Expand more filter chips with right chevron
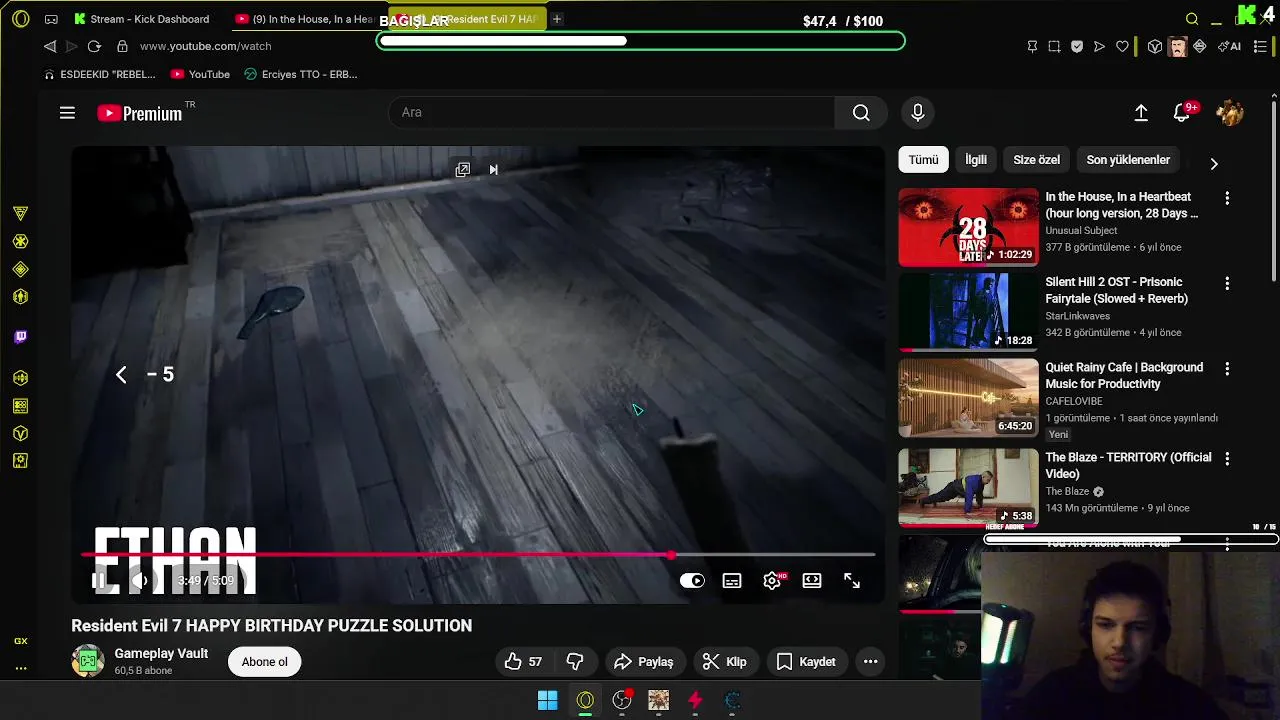The image size is (1280, 720). click(x=1214, y=163)
